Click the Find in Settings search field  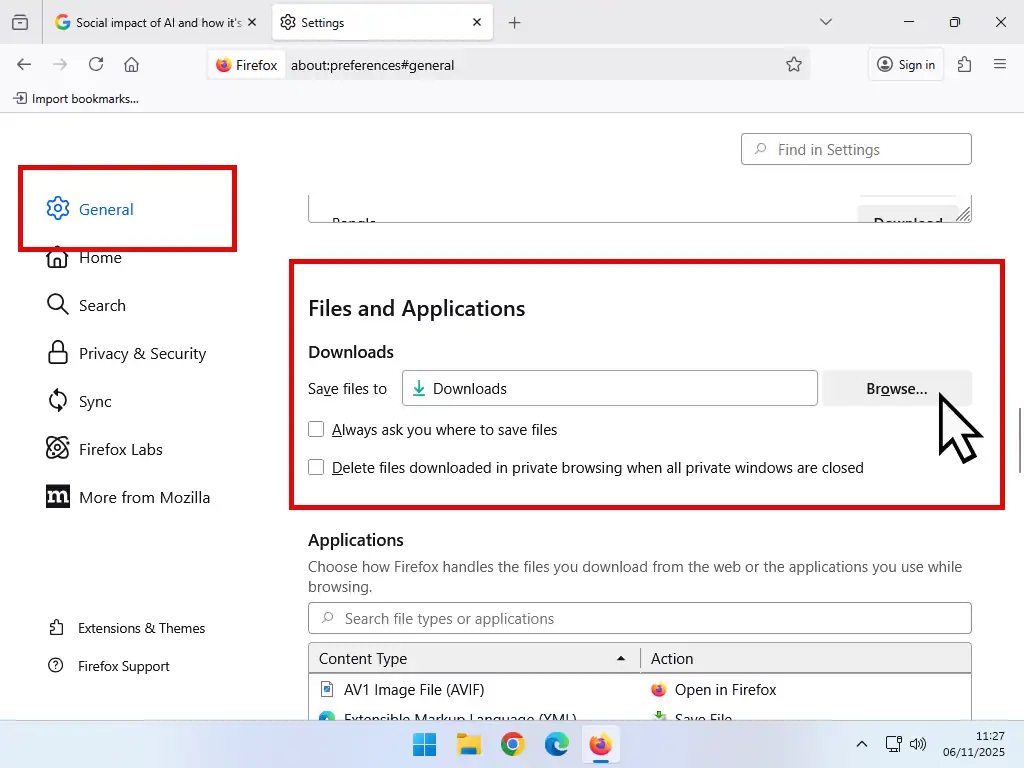(x=856, y=148)
